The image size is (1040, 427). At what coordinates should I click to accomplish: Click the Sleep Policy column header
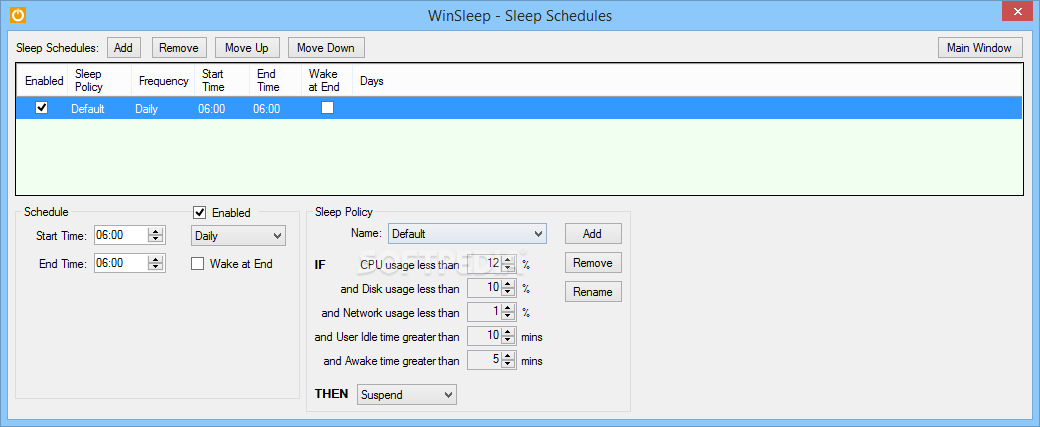(100, 81)
